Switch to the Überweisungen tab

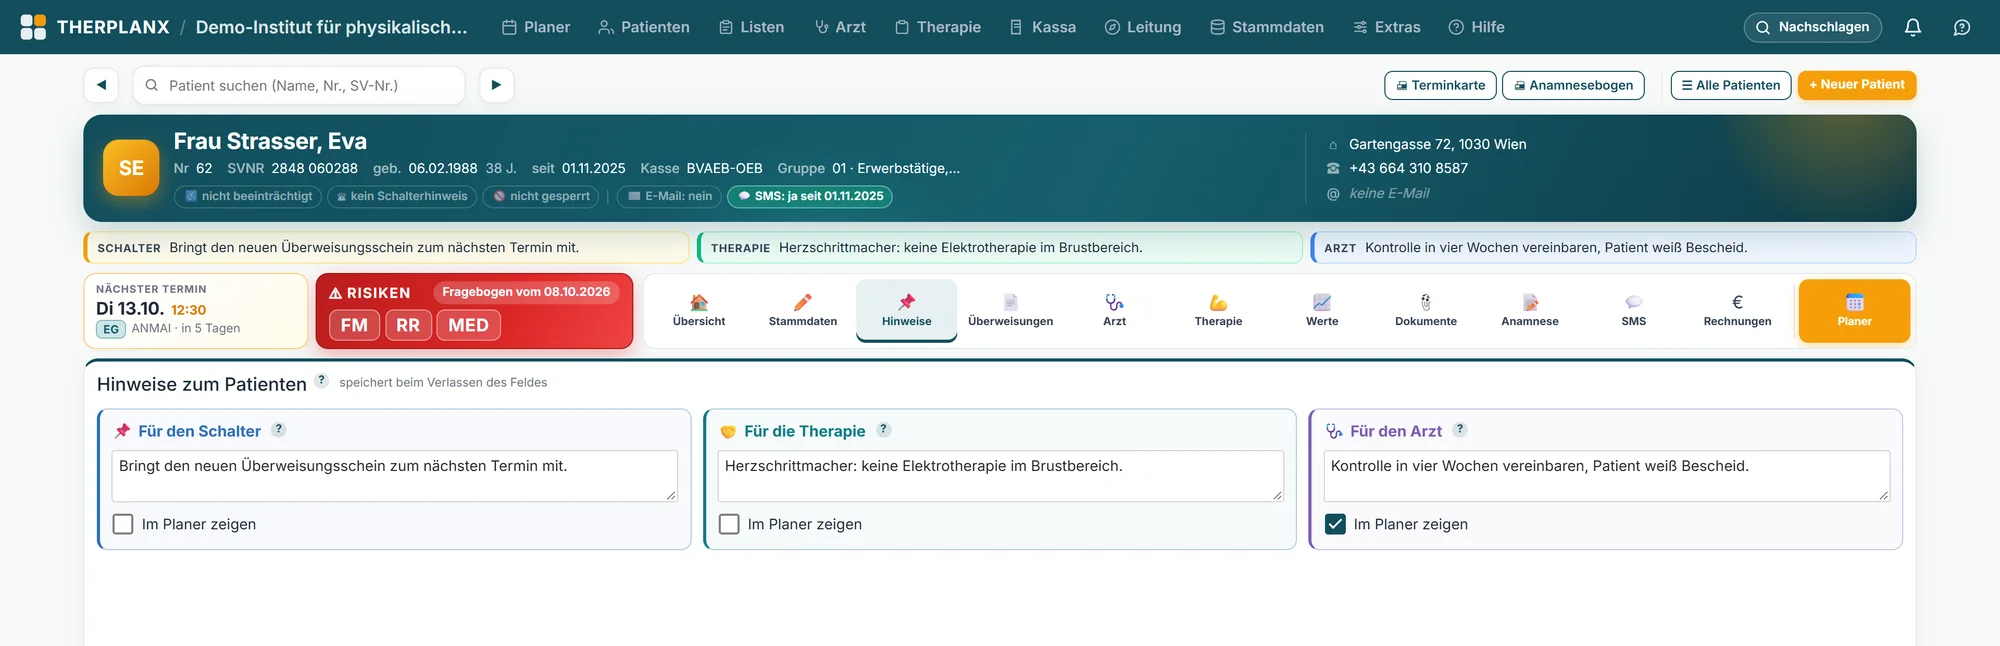pos(1010,311)
